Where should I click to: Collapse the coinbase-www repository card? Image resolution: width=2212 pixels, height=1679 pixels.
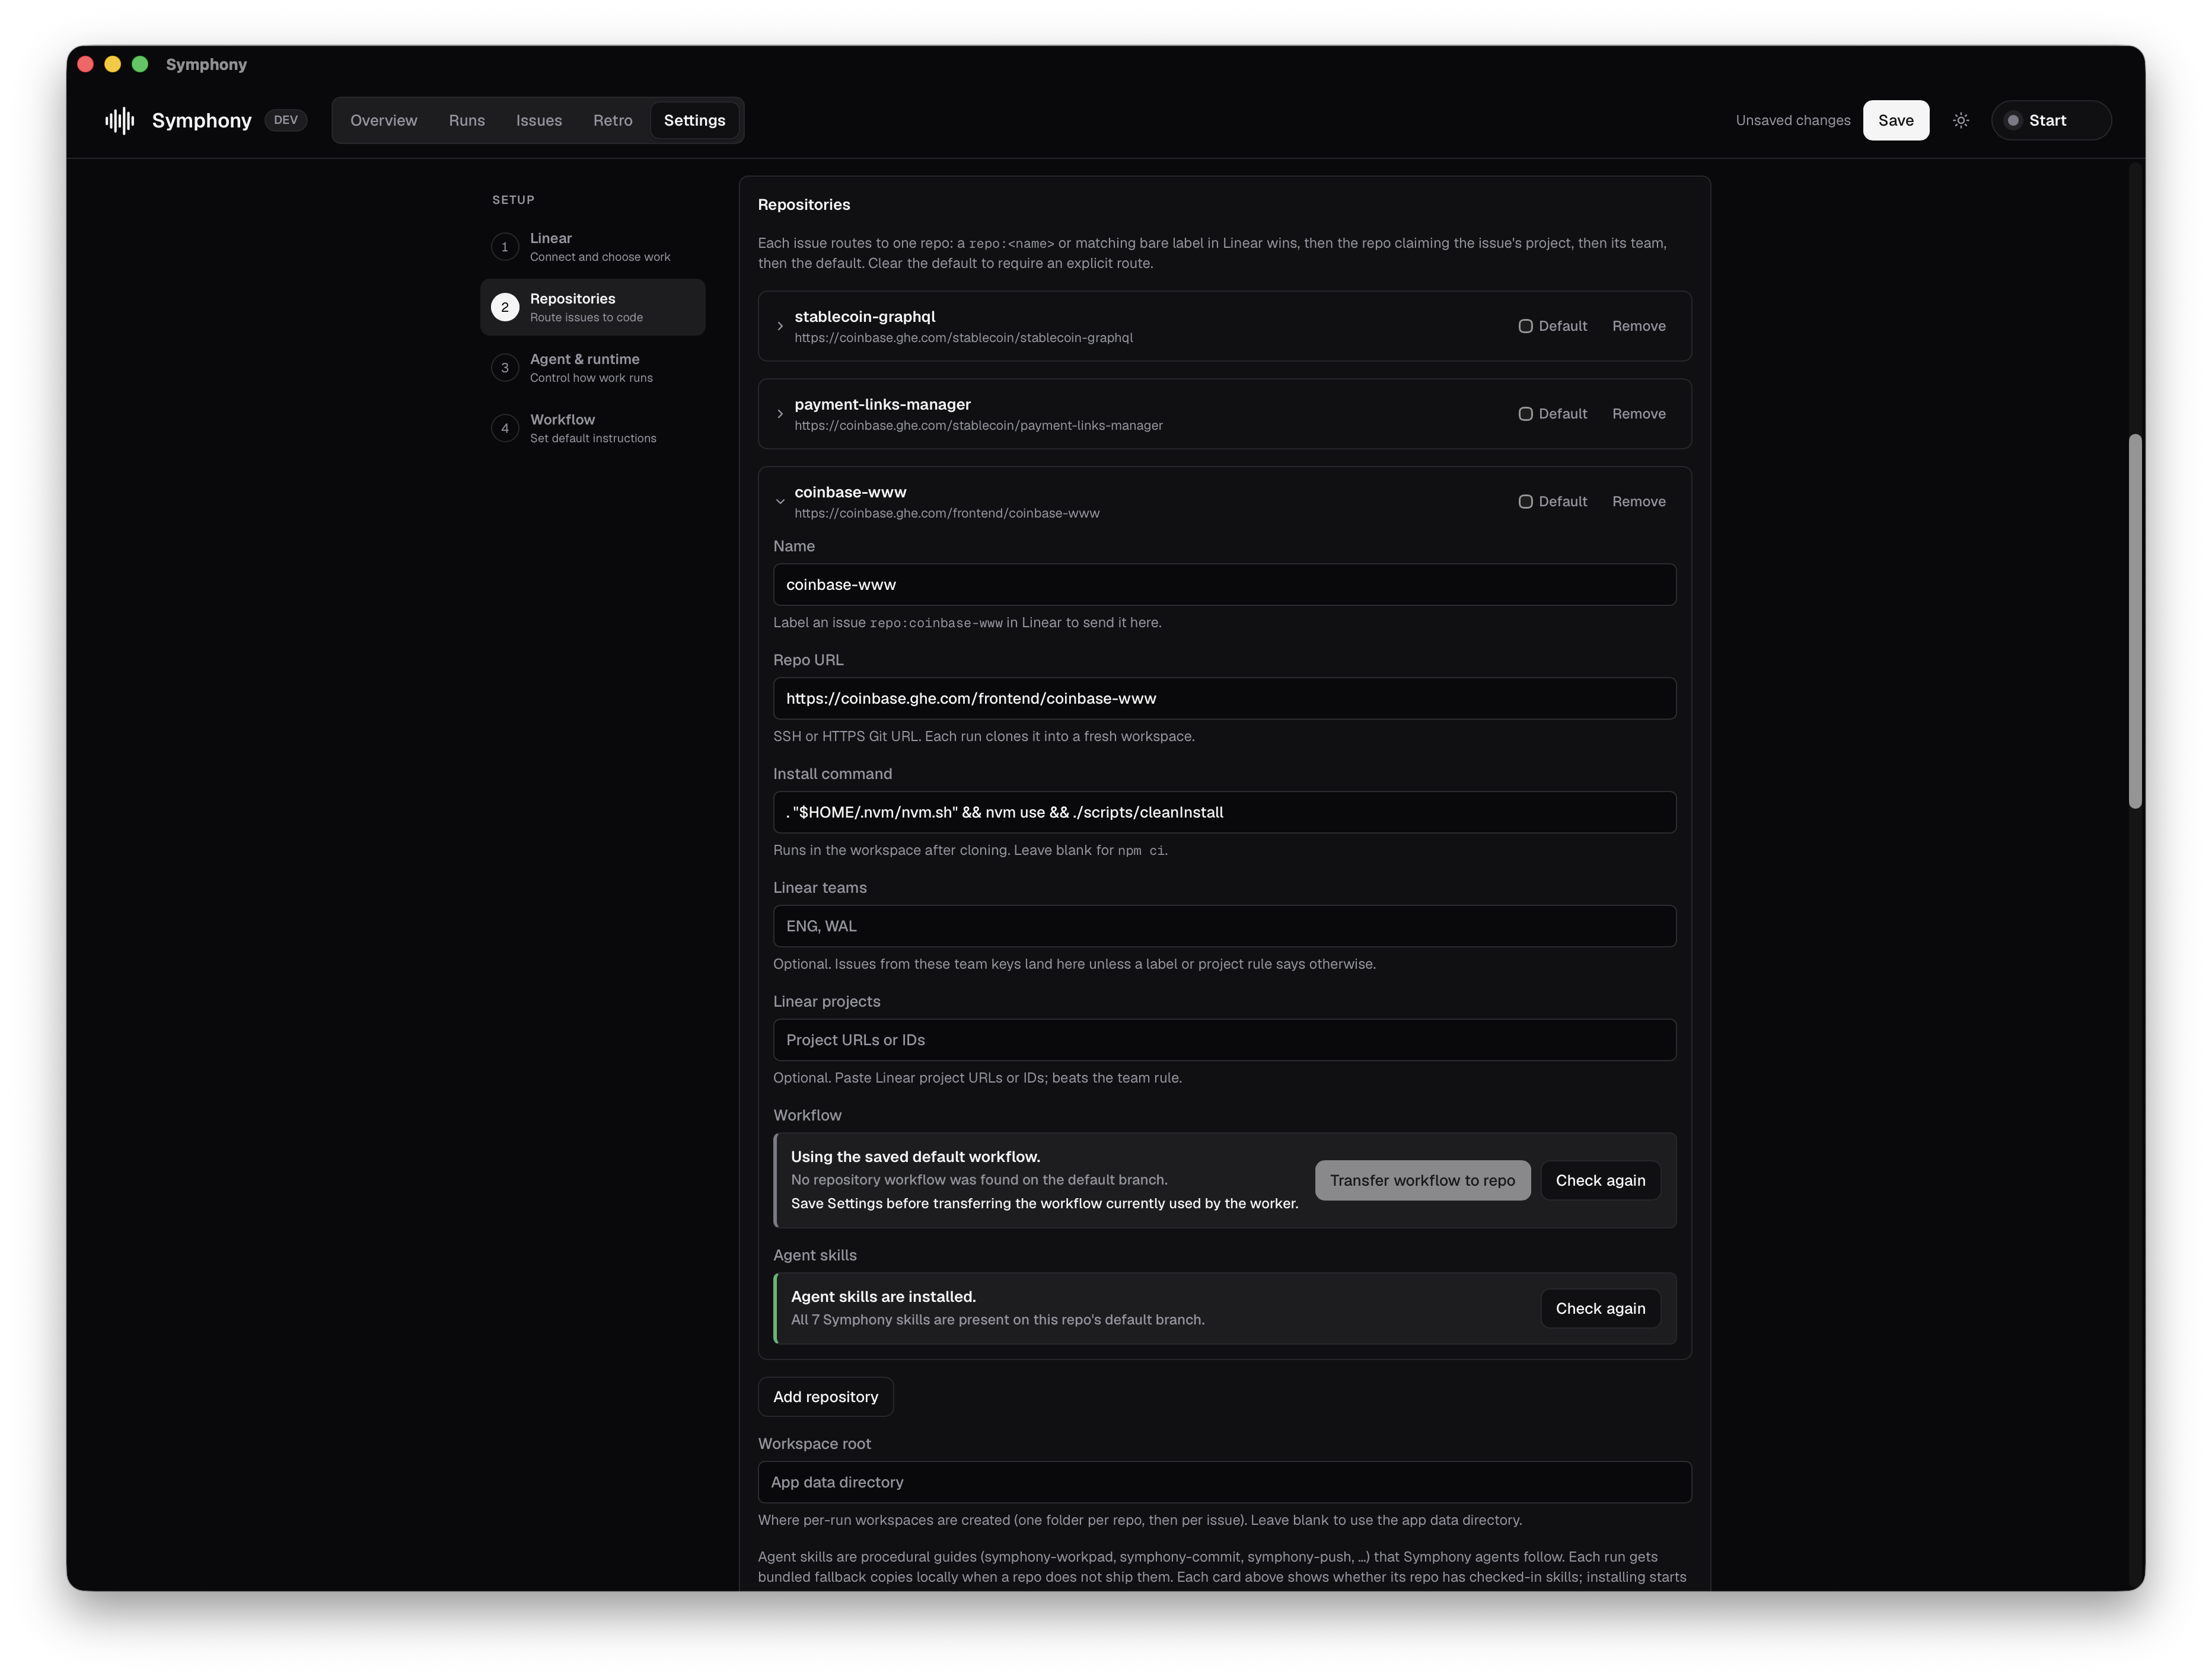(780, 502)
